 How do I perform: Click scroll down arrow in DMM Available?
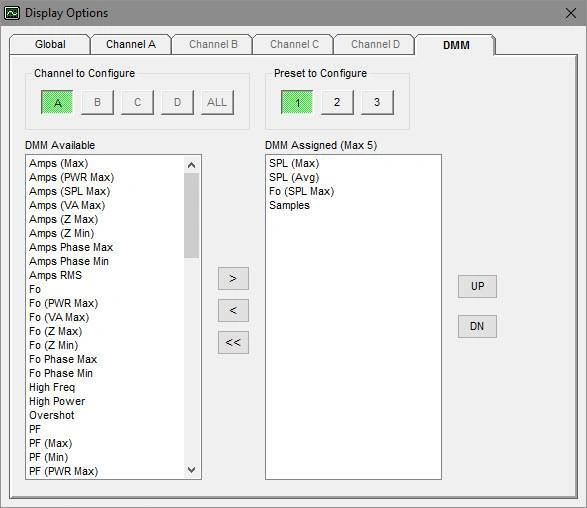tap(191, 469)
